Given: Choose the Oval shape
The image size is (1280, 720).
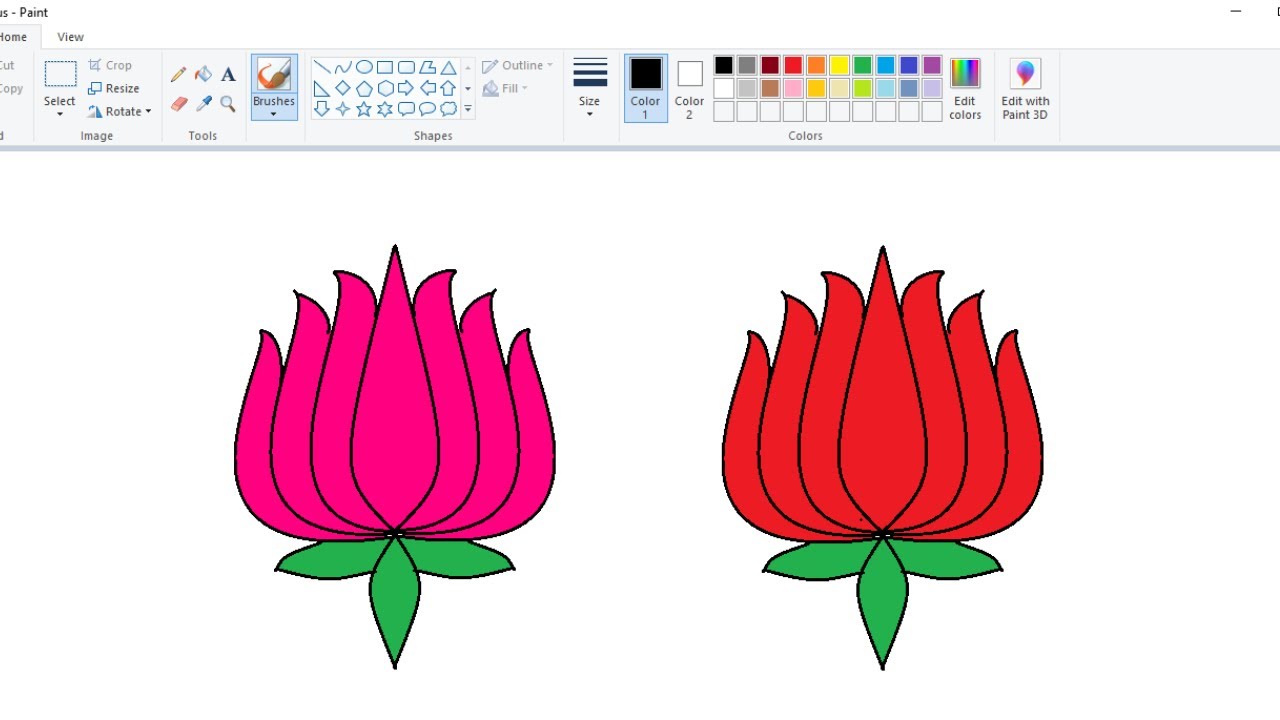Looking at the screenshot, I should (x=364, y=68).
